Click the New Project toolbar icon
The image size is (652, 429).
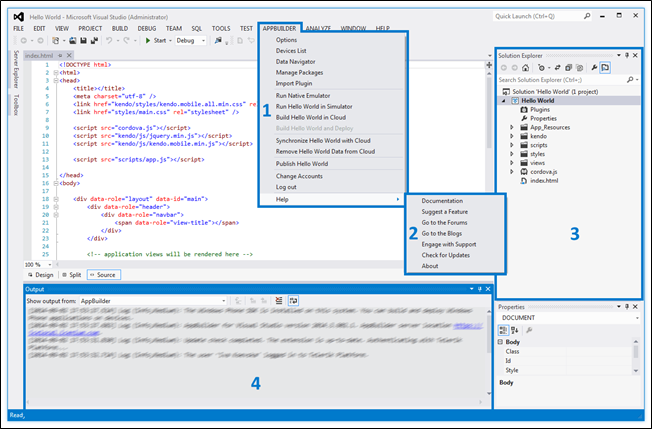(56, 40)
